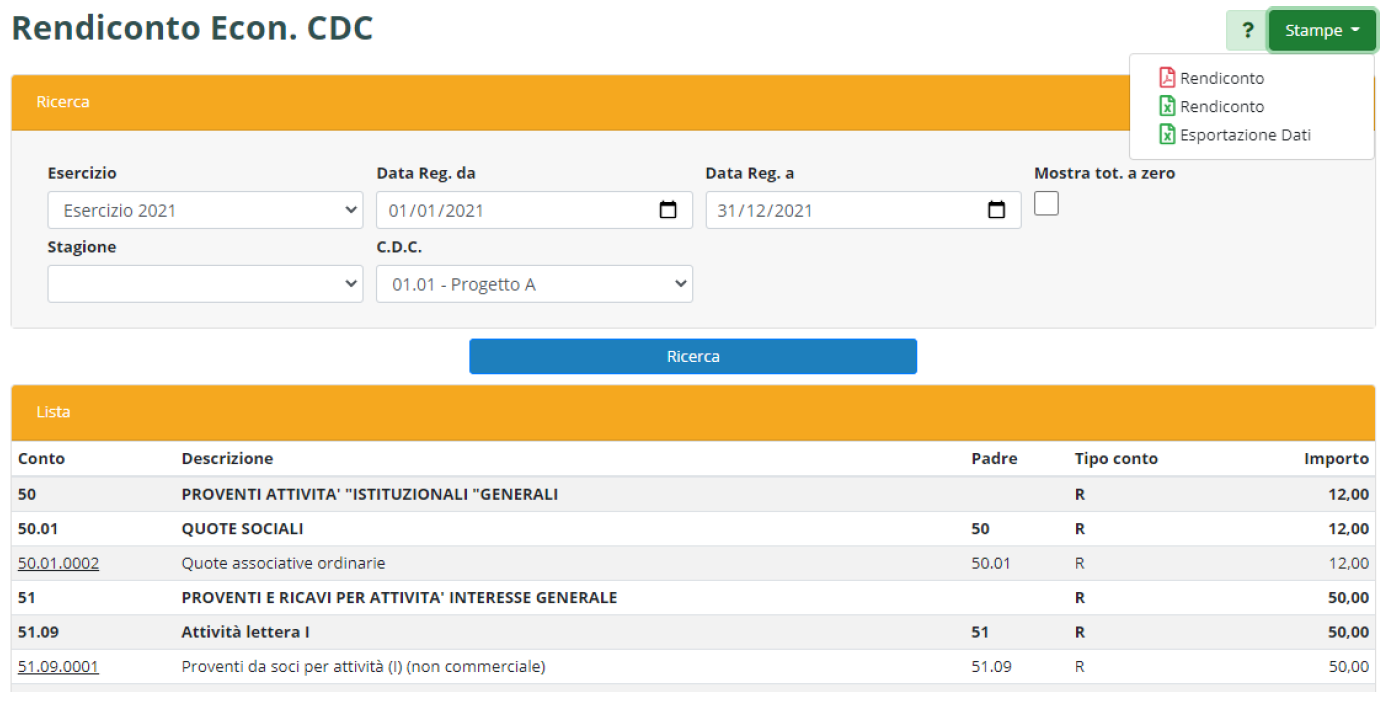This screenshot has height=709, width=1396.
Task: Click the Excel icon beside second Rendiconto
Action: pos(1166,106)
